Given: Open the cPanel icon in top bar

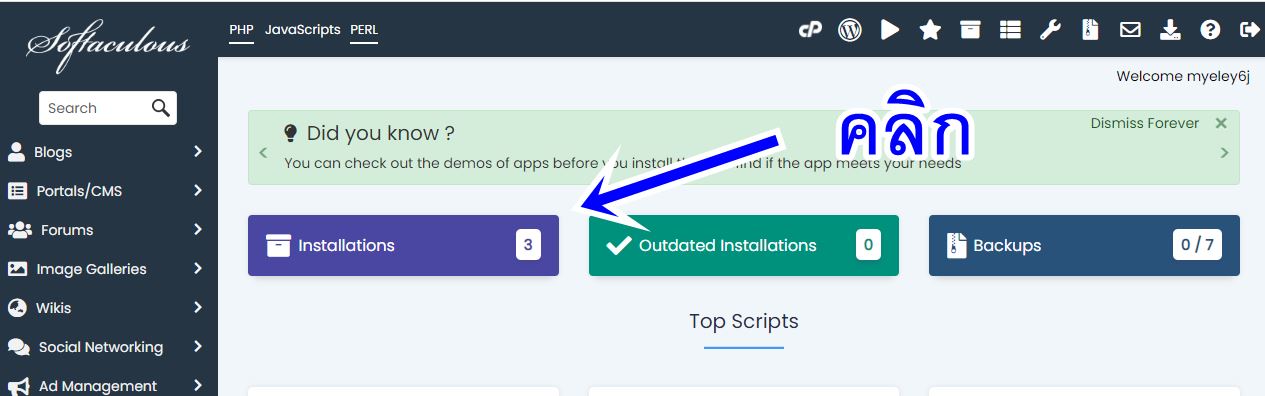Looking at the screenshot, I should coord(810,30).
